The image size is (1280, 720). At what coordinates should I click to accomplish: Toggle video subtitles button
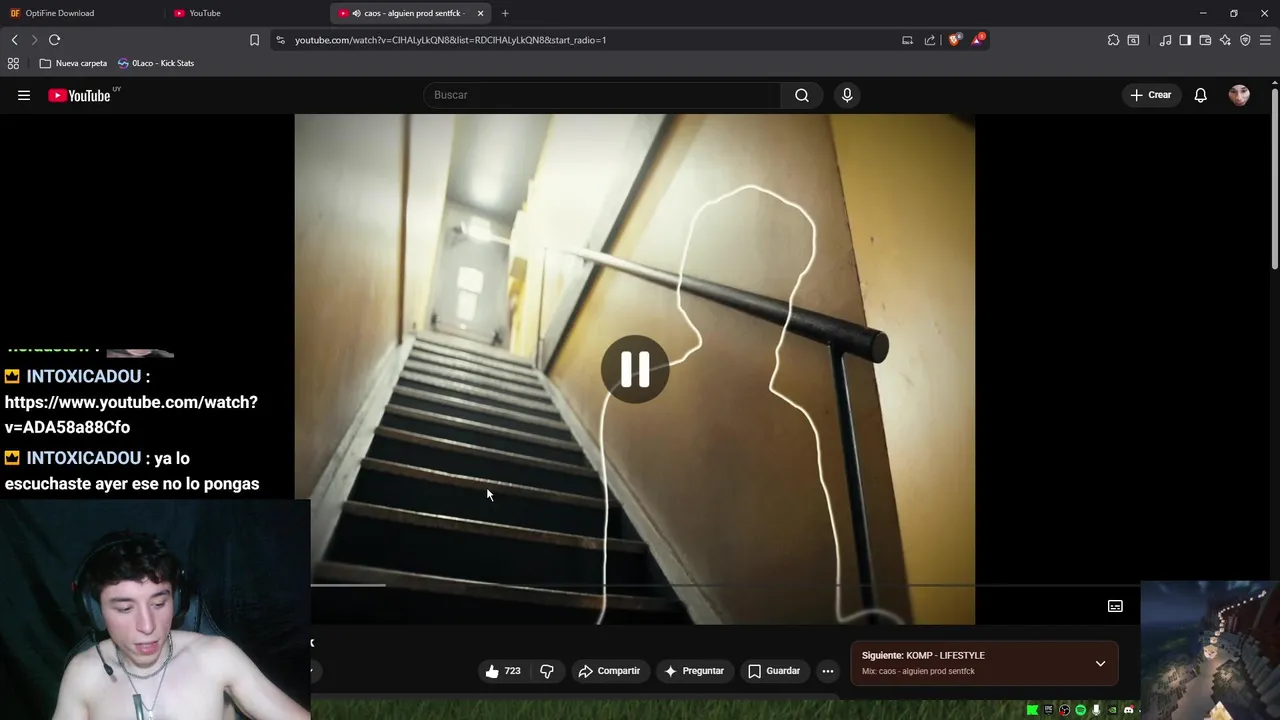coord(1115,606)
